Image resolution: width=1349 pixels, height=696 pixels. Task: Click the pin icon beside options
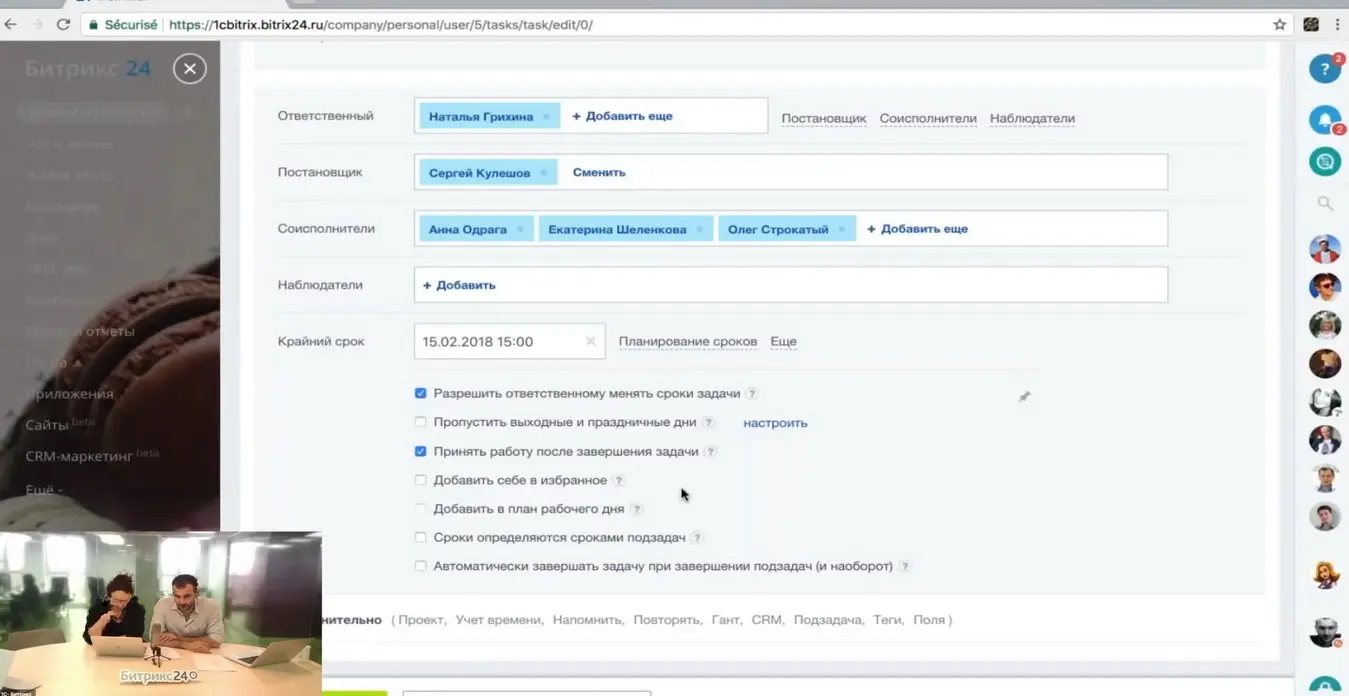1024,397
